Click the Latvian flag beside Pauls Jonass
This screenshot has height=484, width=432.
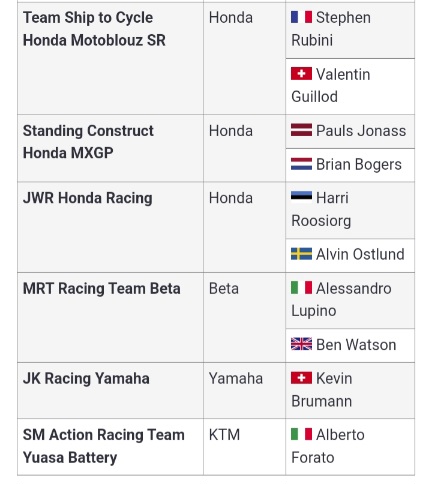(301, 130)
